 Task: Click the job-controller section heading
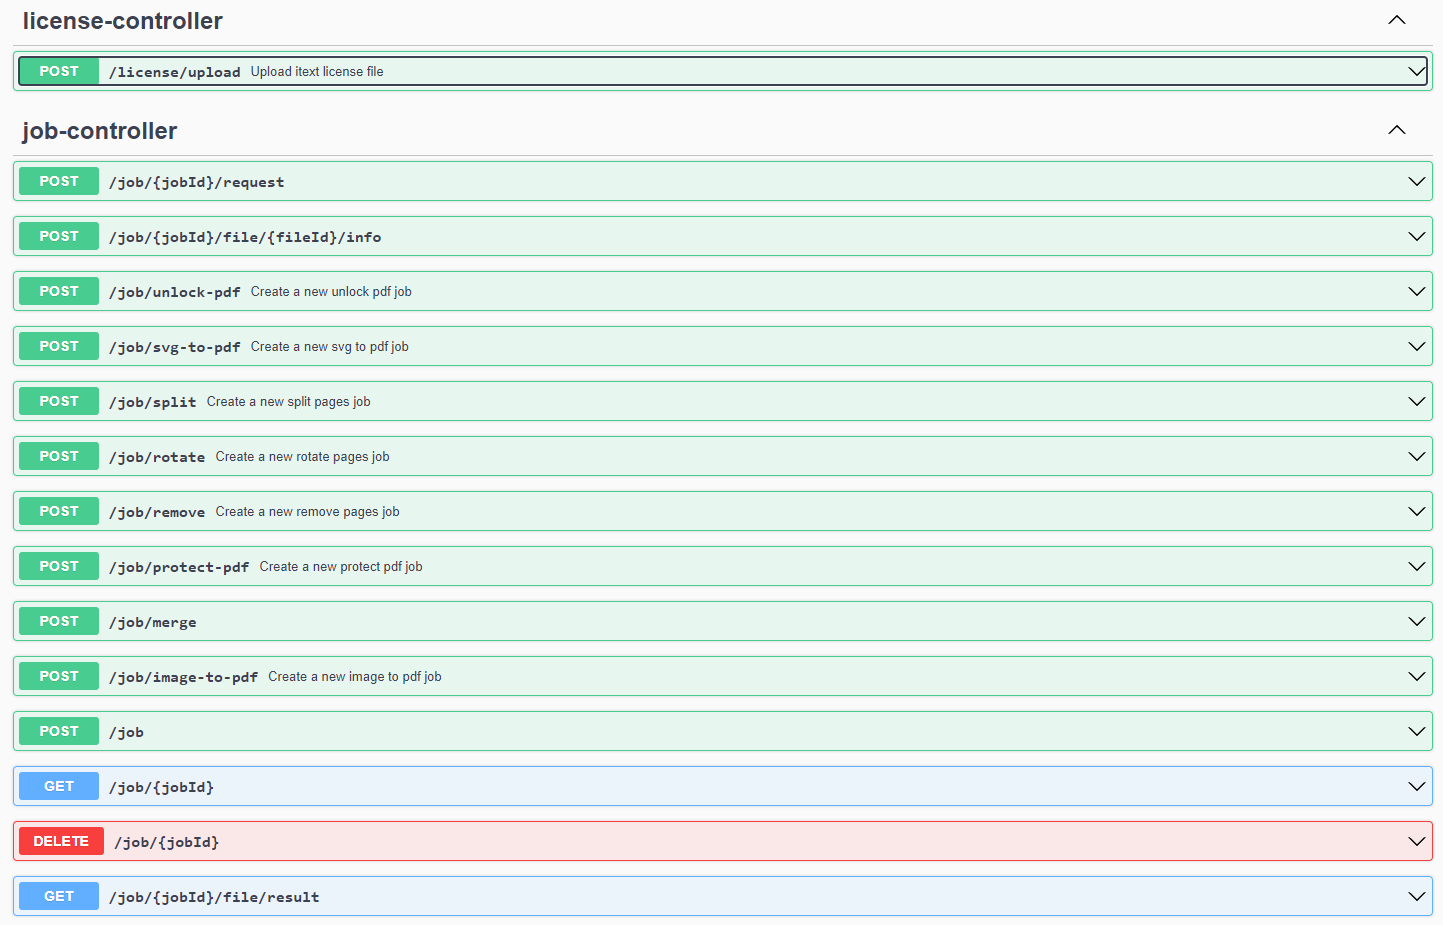tap(100, 131)
